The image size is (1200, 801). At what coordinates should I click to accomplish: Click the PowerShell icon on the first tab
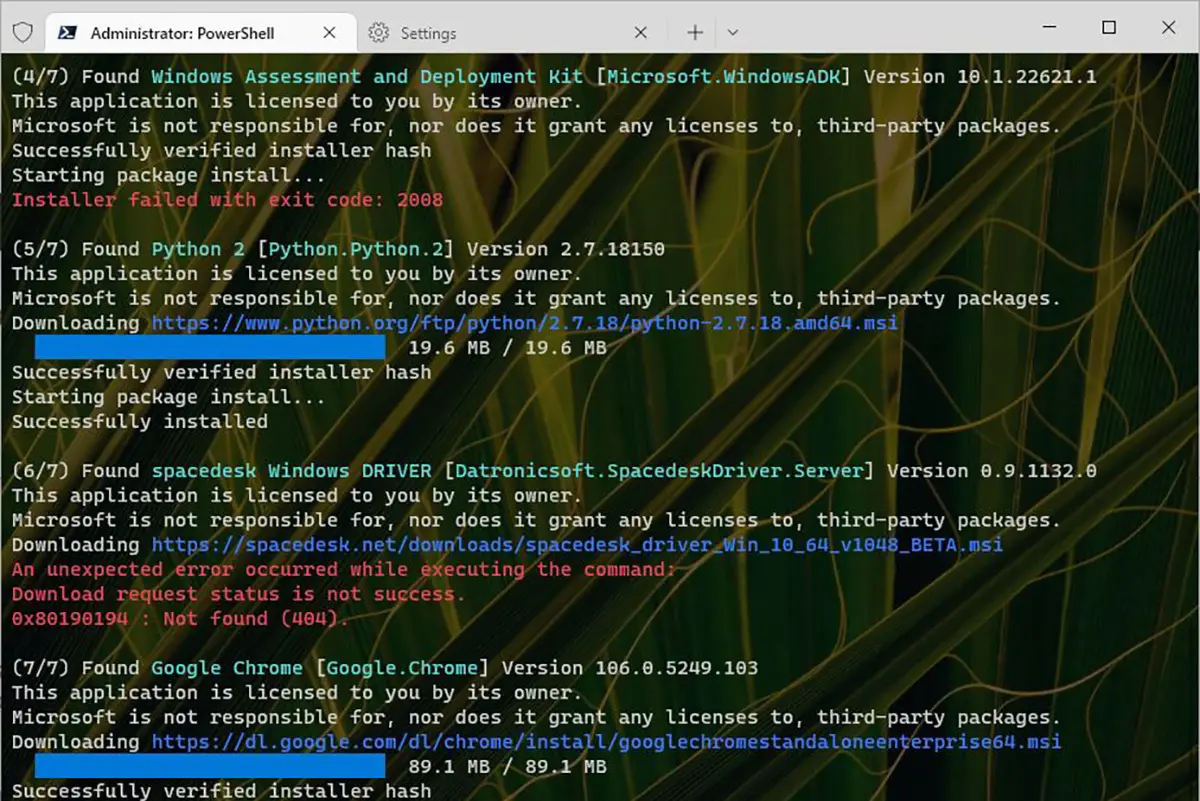(x=69, y=33)
